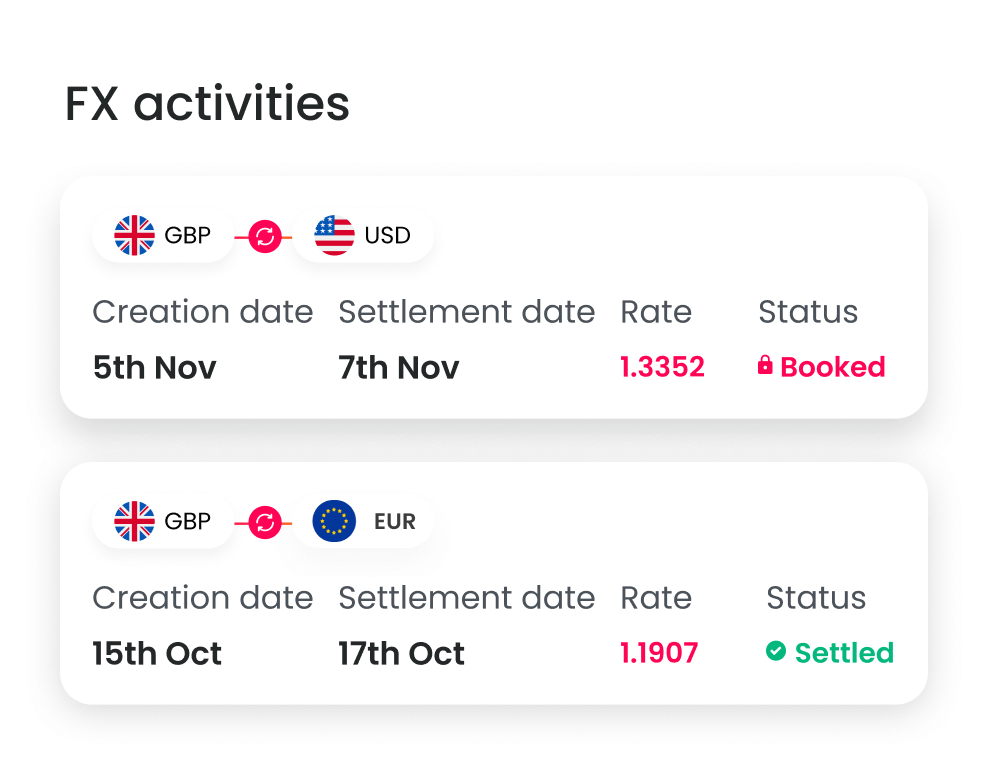988x780 pixels.
Task: Click the lock icon next to Booked
Action: (x=765, y=366)
